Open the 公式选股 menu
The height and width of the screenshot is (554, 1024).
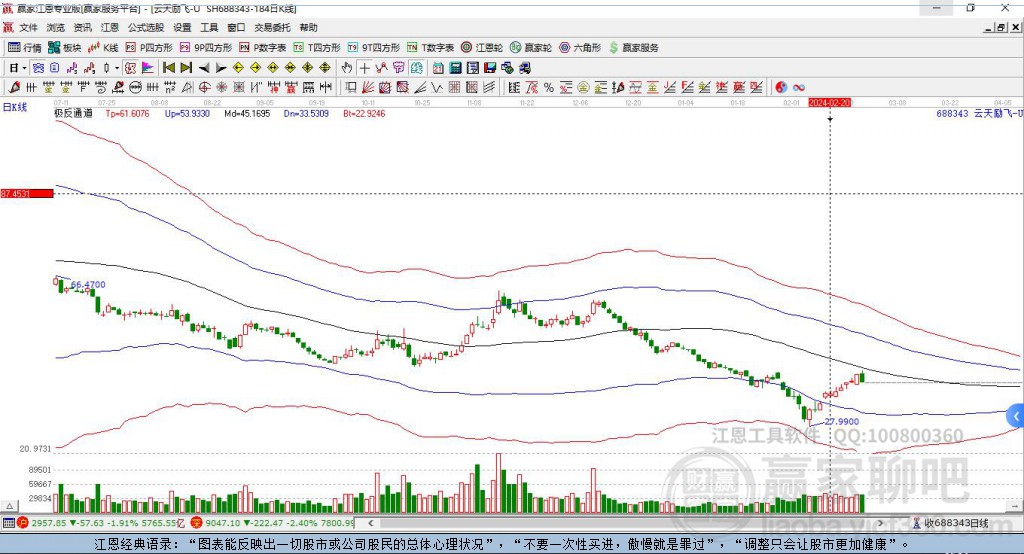(144, 28)
